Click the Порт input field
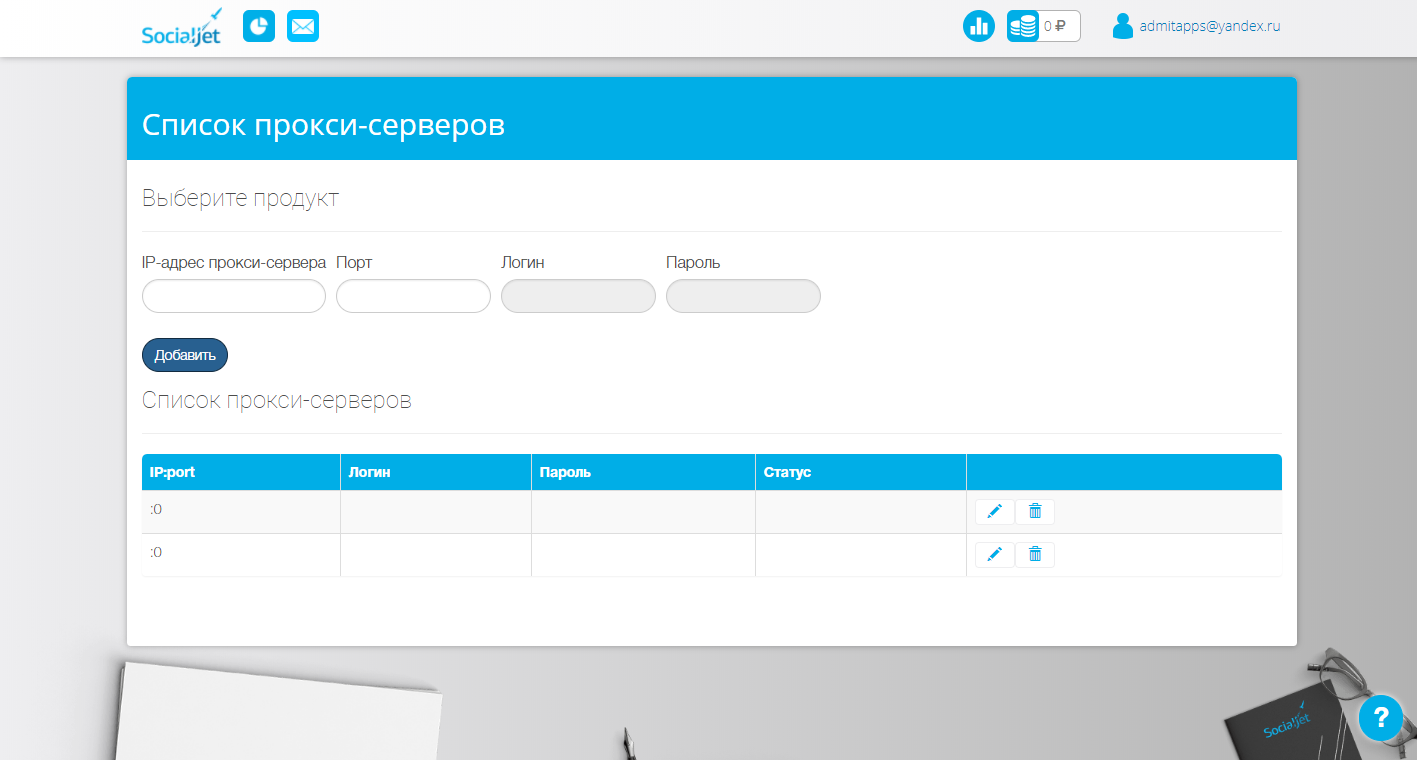 (x=412, y=296)
